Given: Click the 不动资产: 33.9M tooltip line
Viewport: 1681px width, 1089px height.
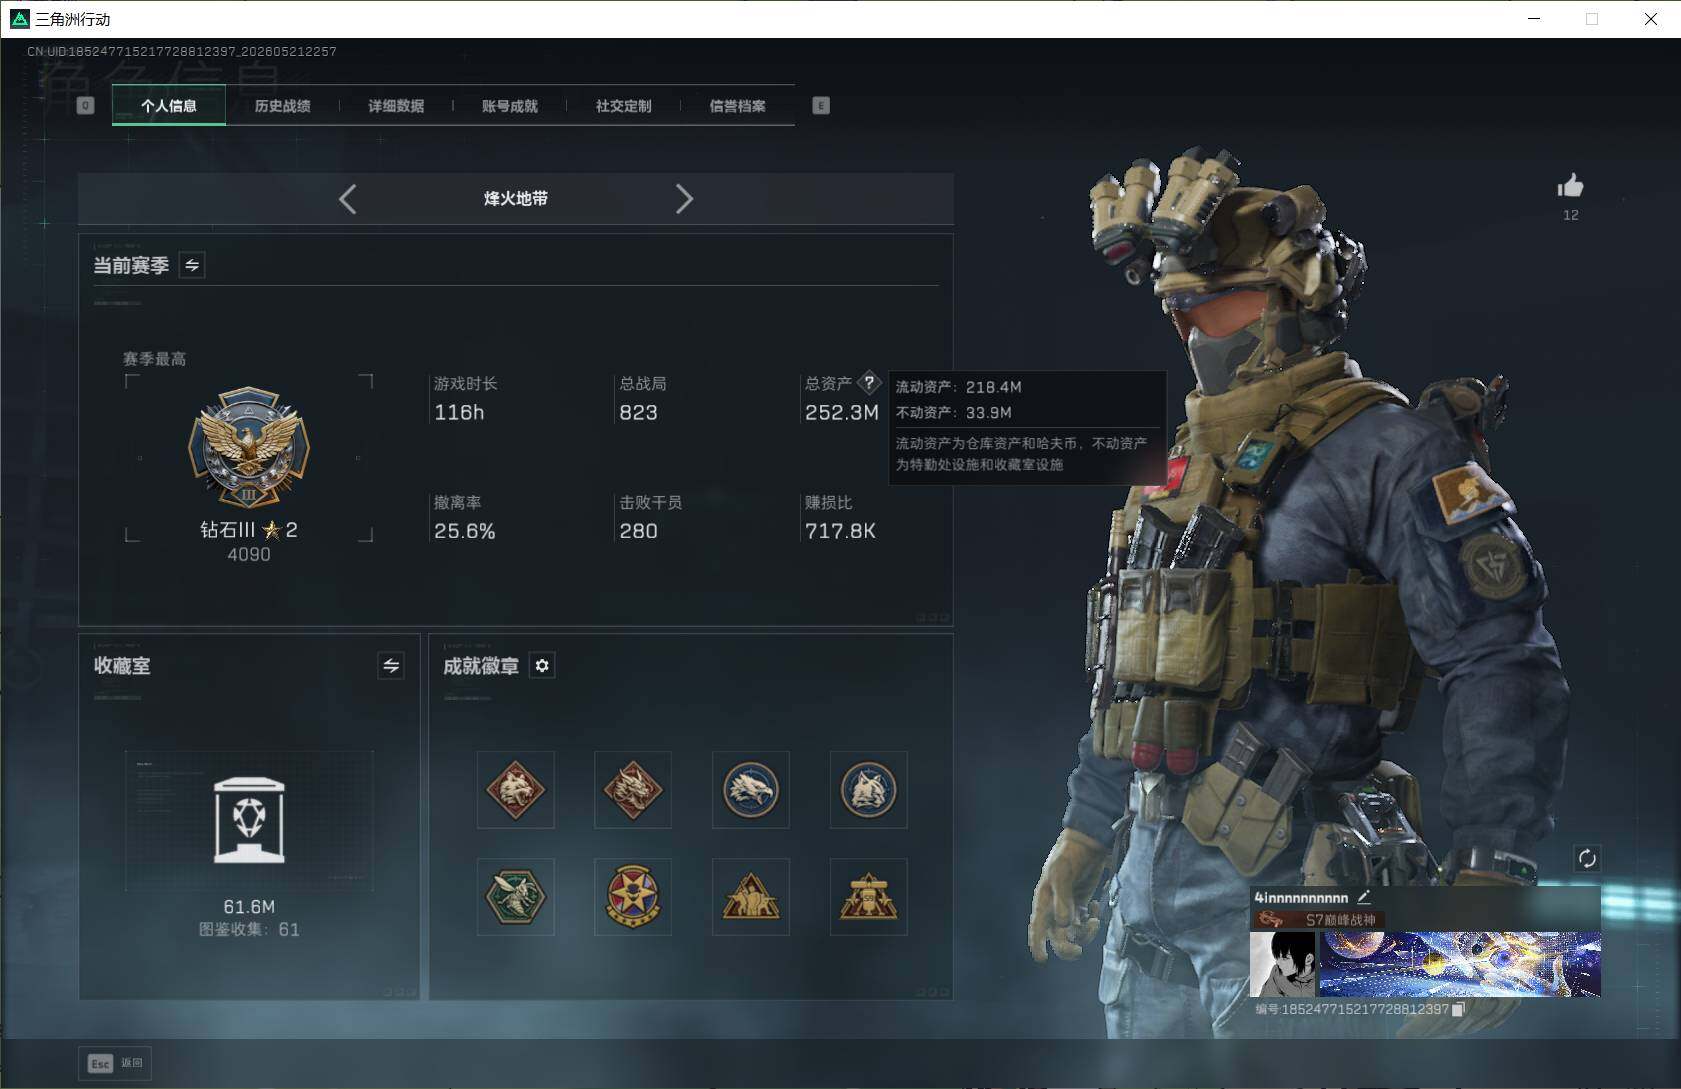Looking at the screenshot, I should [x=953, y=413].
